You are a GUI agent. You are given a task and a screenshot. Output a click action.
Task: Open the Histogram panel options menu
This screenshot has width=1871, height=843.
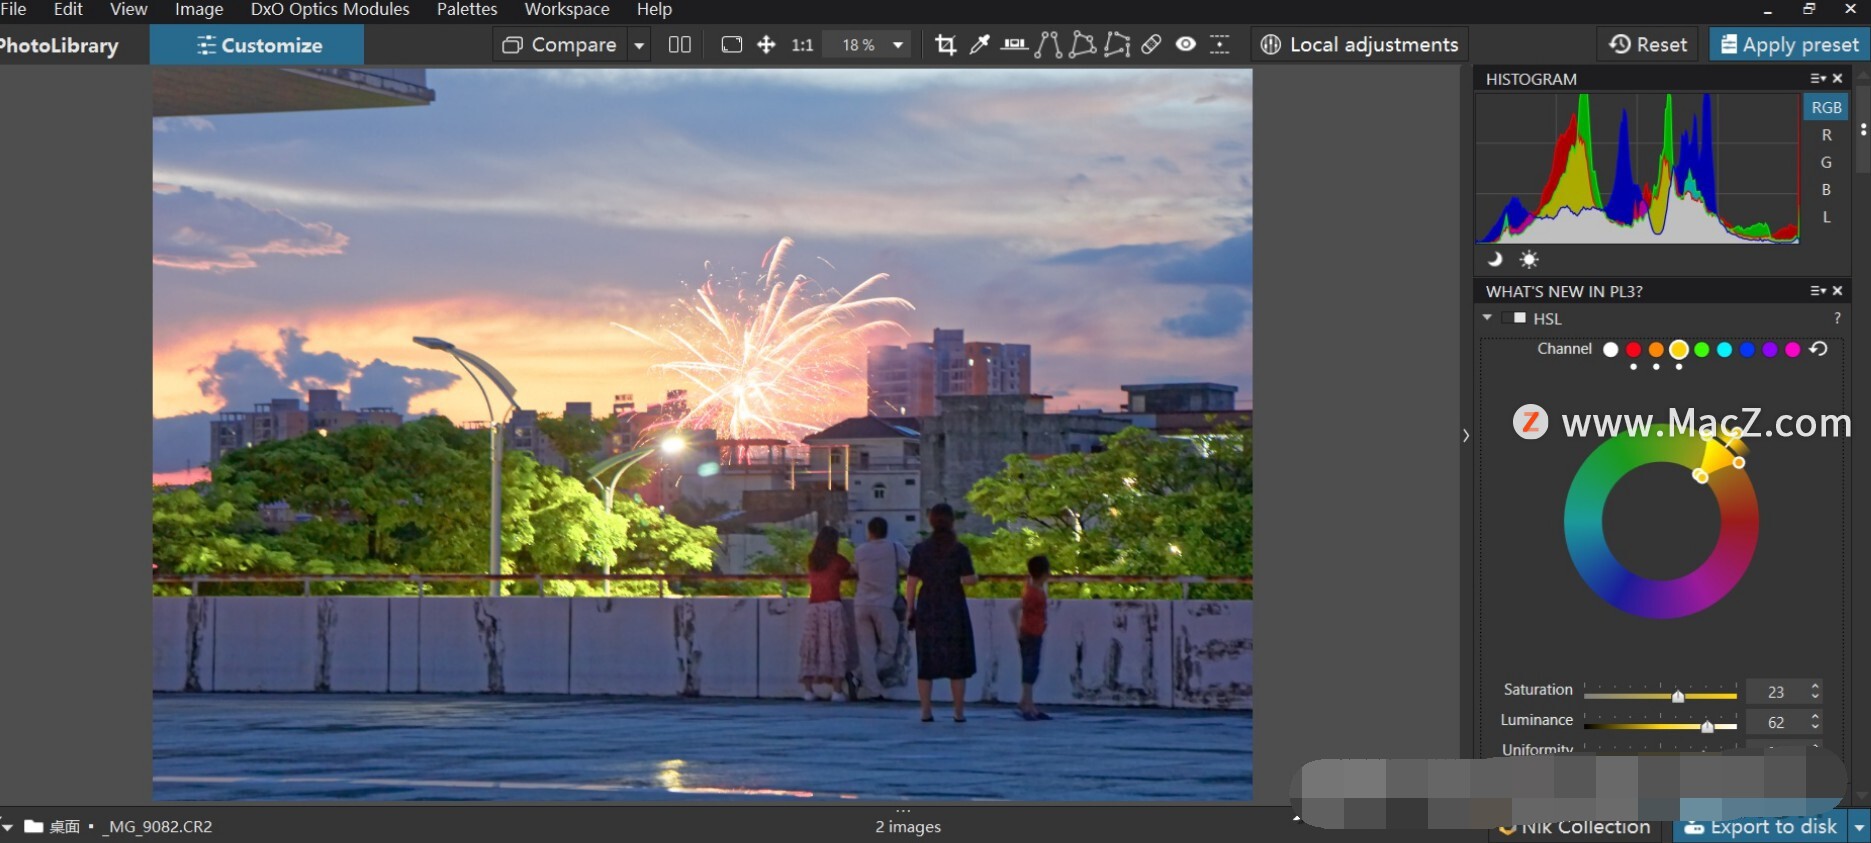coord(1817,78)
